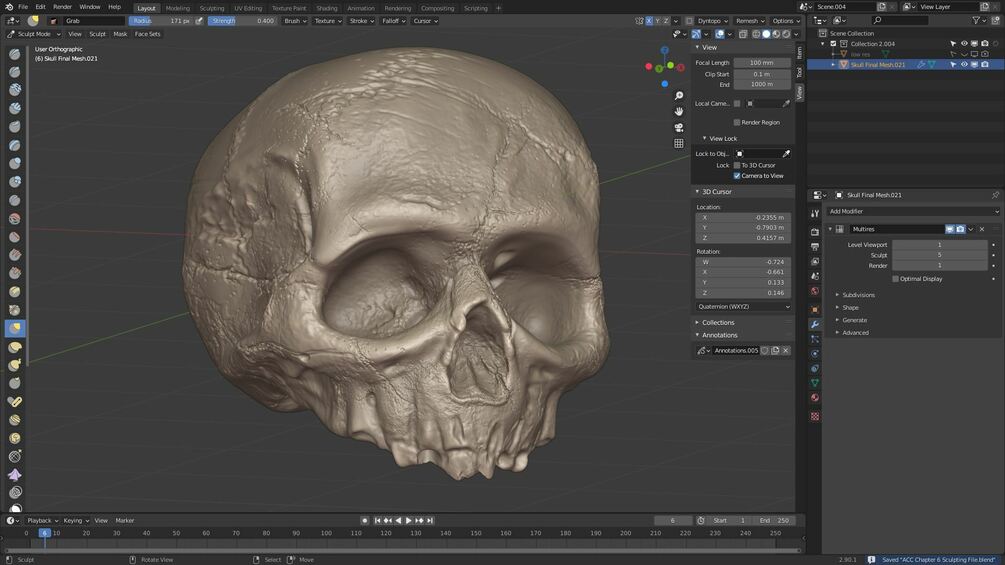This screenshot has width=1005, height=565.
Task: Remove the Multires modifier with X
Action: 982,229
